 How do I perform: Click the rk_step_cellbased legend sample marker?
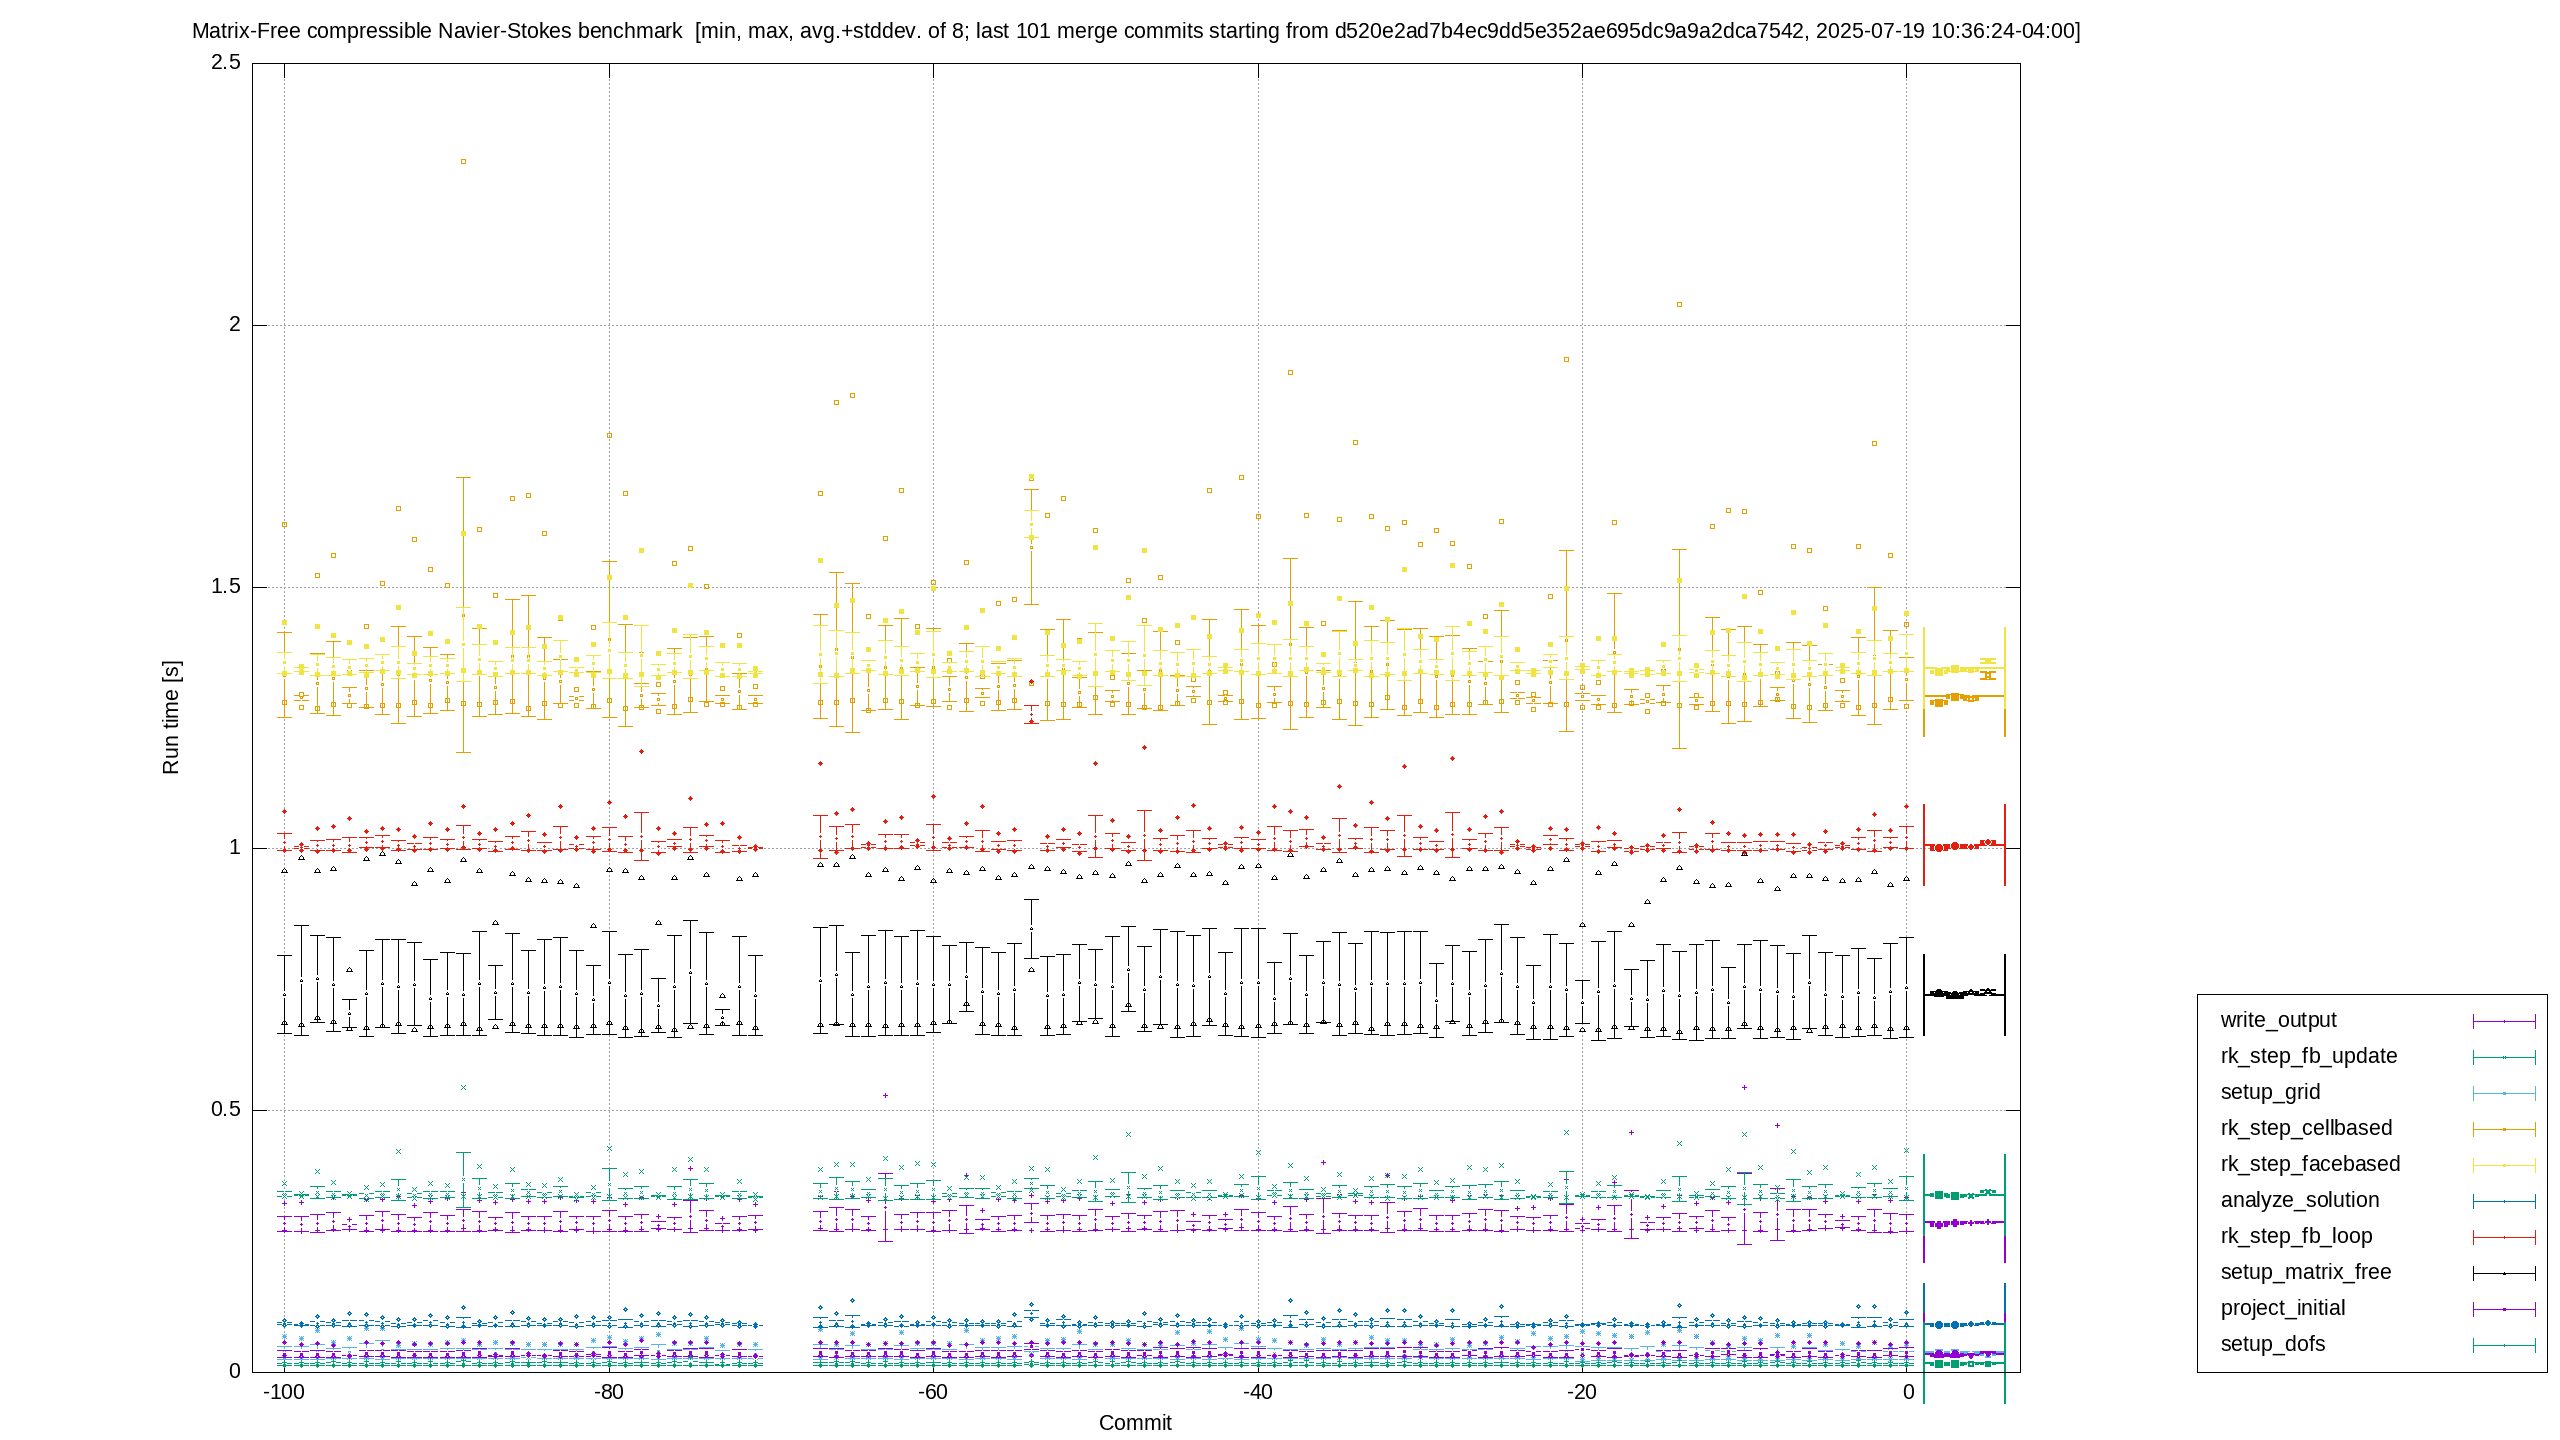click(2504, 1129)
